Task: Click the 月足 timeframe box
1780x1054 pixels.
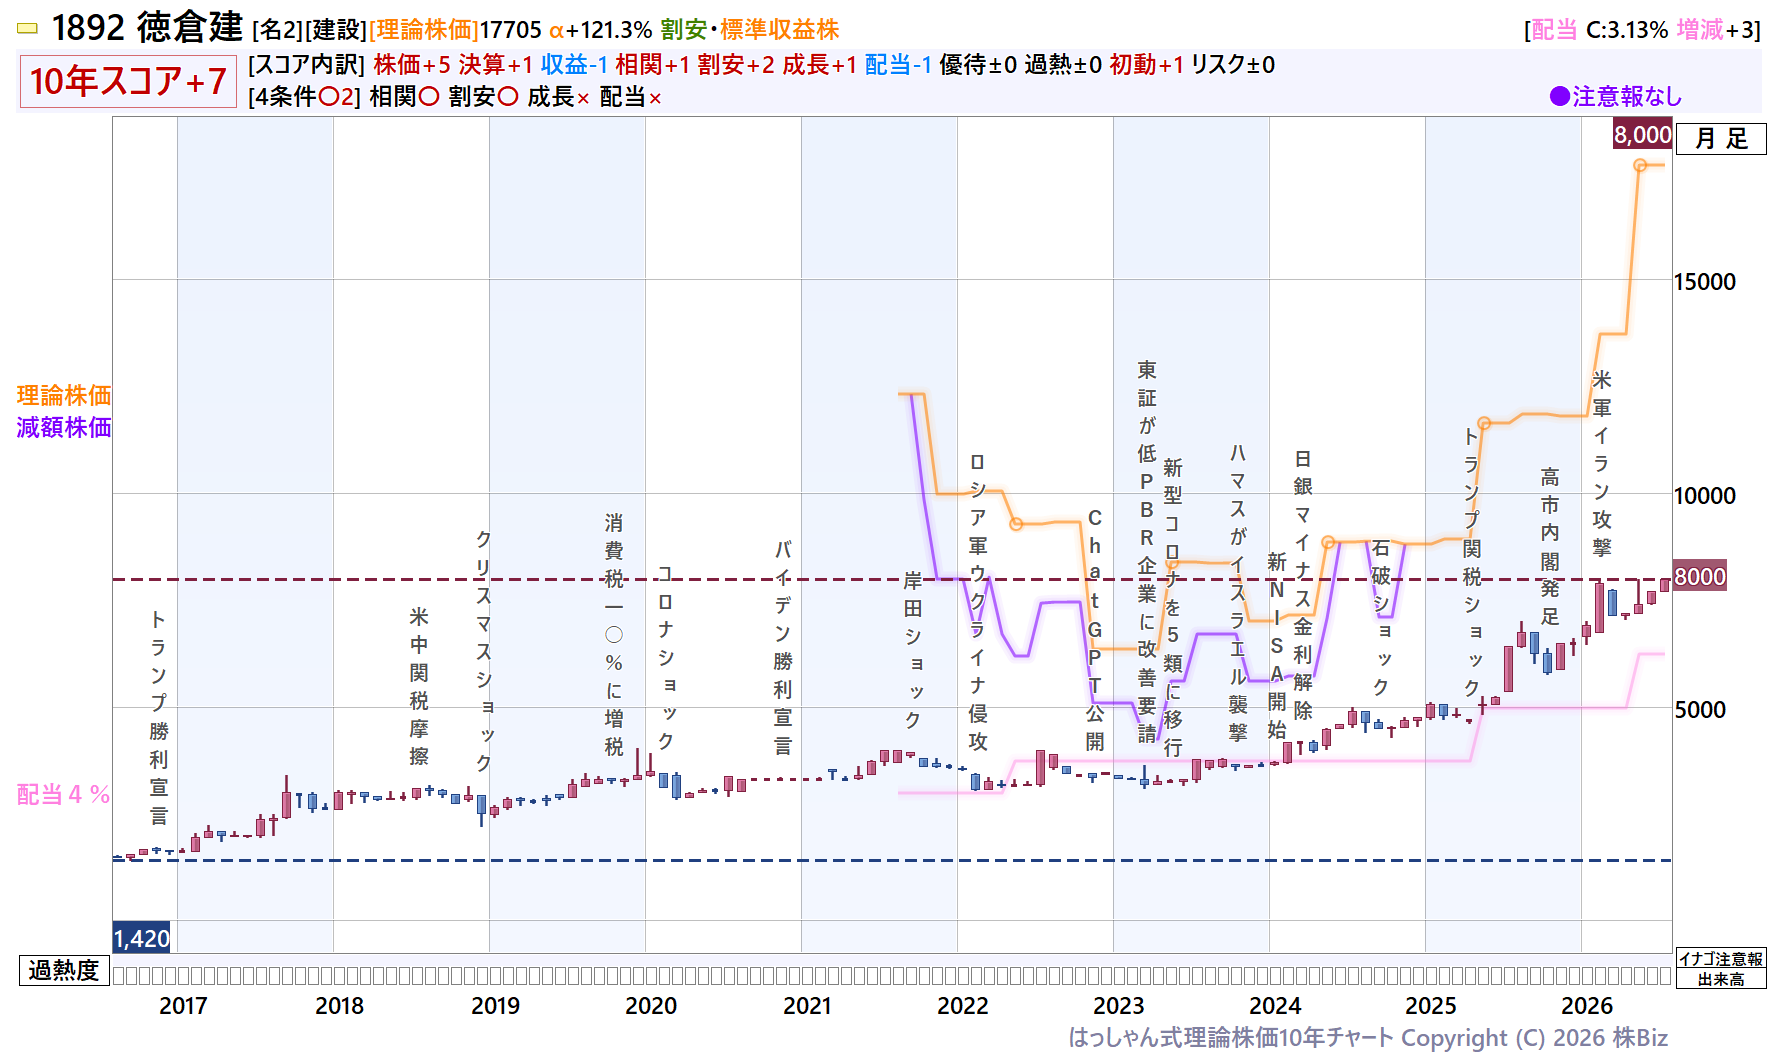Action: [x=1721, y=139]
